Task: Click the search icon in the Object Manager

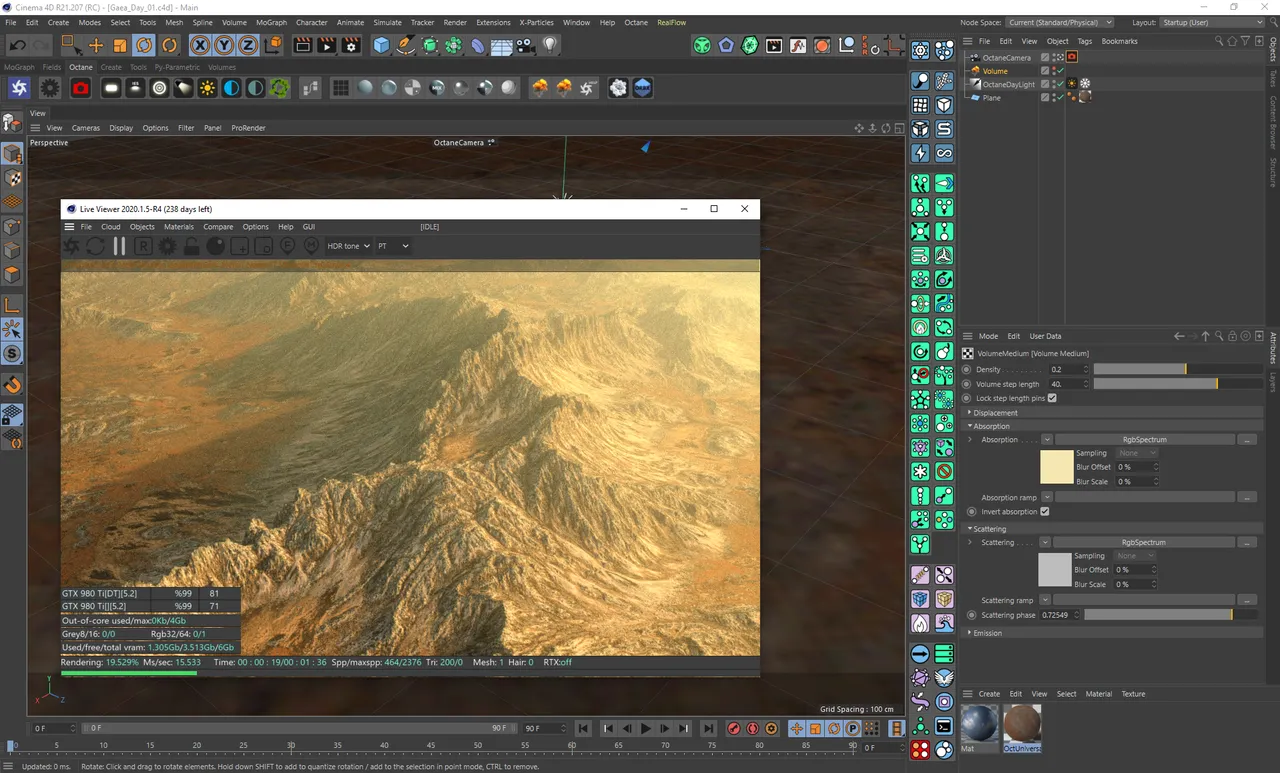Action: 1219,41
